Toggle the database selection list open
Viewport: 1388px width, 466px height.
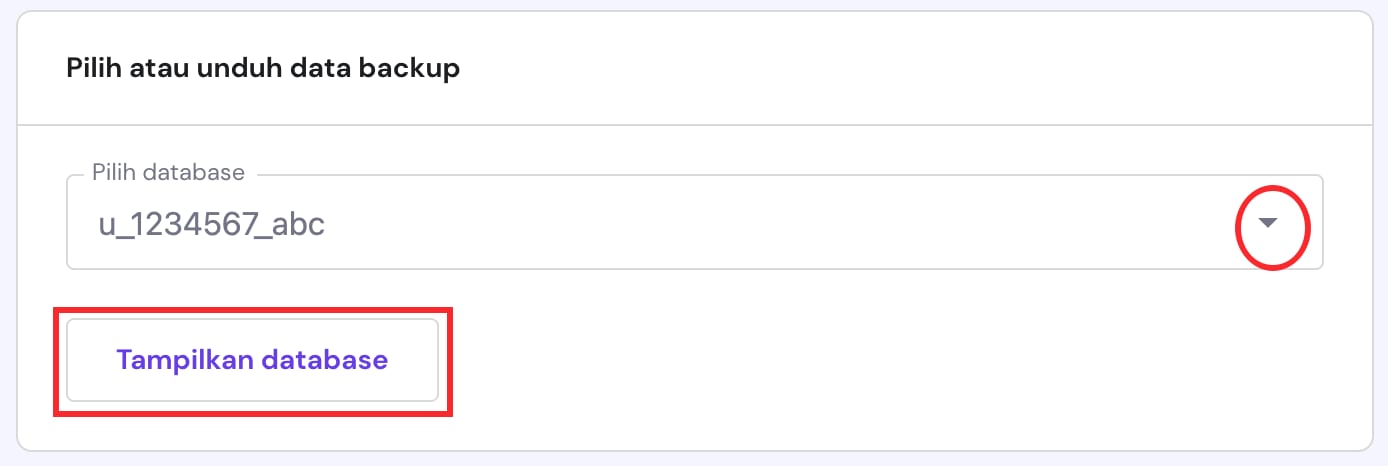click(x=1268, y=224)
